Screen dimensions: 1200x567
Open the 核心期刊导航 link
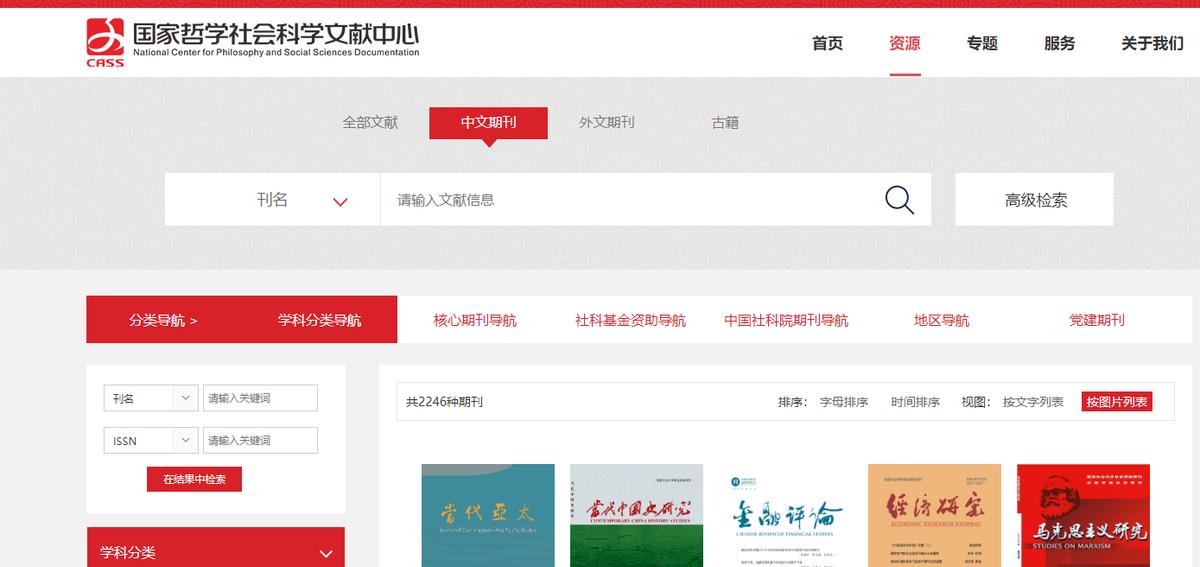point(475,320)
